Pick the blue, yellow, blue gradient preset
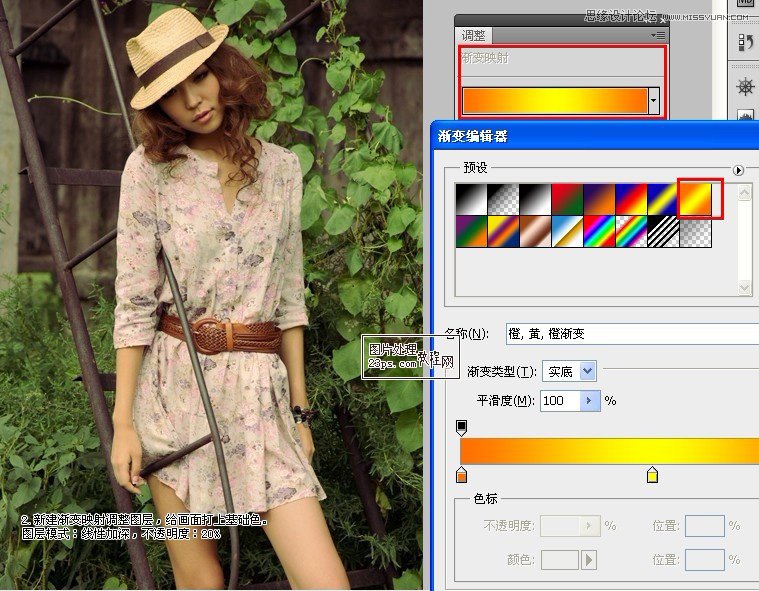This screenshot has height=591, width=759. click(663, 199)
